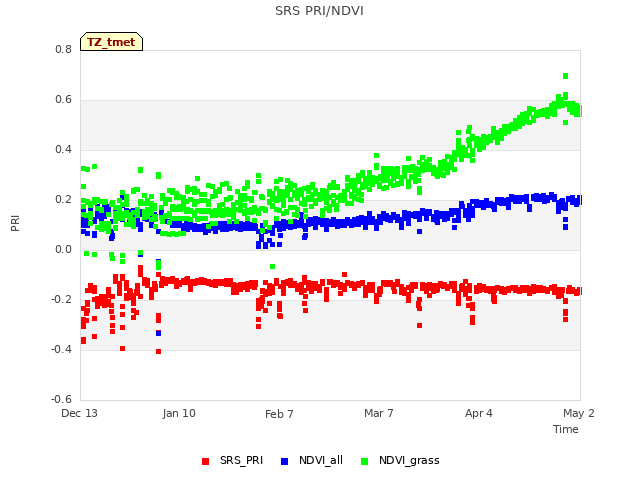
Task: Click the Jan 10 x-axis label
Action: (x=179, y=413)
